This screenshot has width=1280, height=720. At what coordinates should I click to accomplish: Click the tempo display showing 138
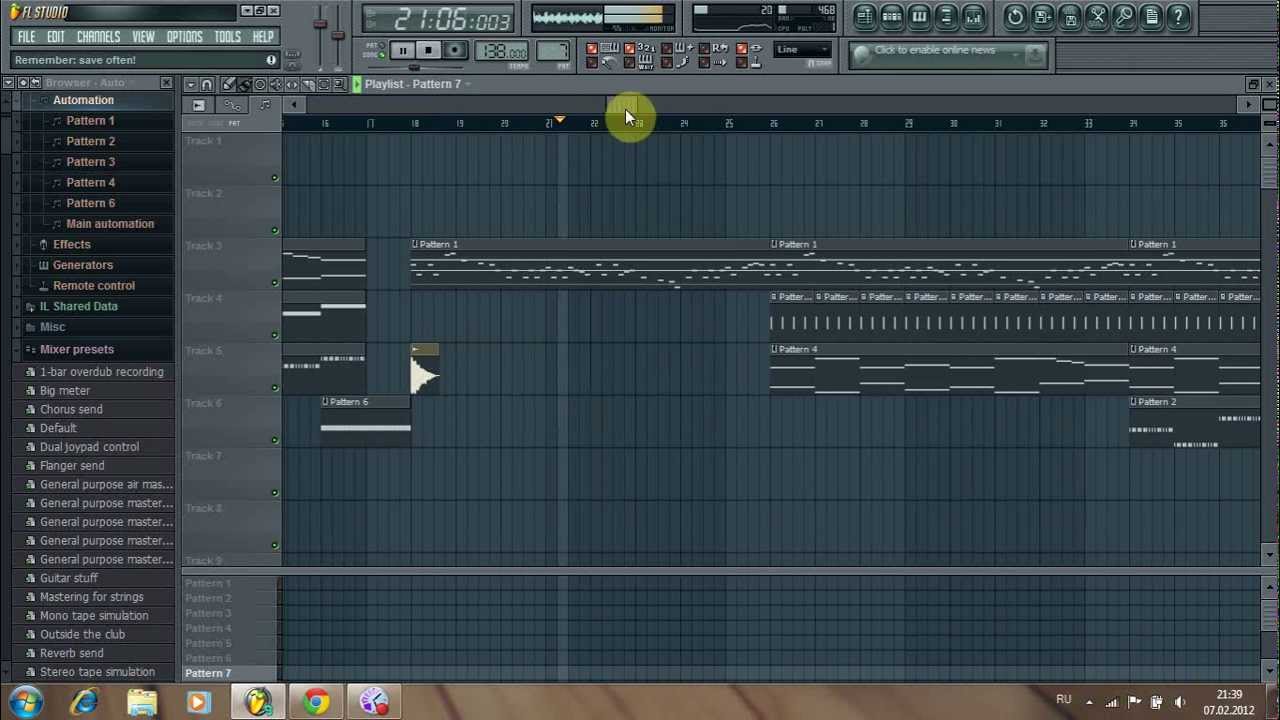tap(502, 51)
